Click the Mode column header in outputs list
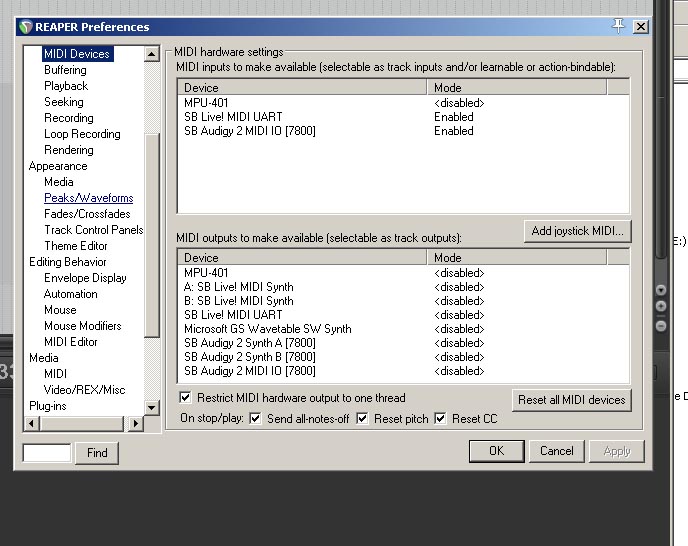Screen dimensions: 688x546 (517, 257)
